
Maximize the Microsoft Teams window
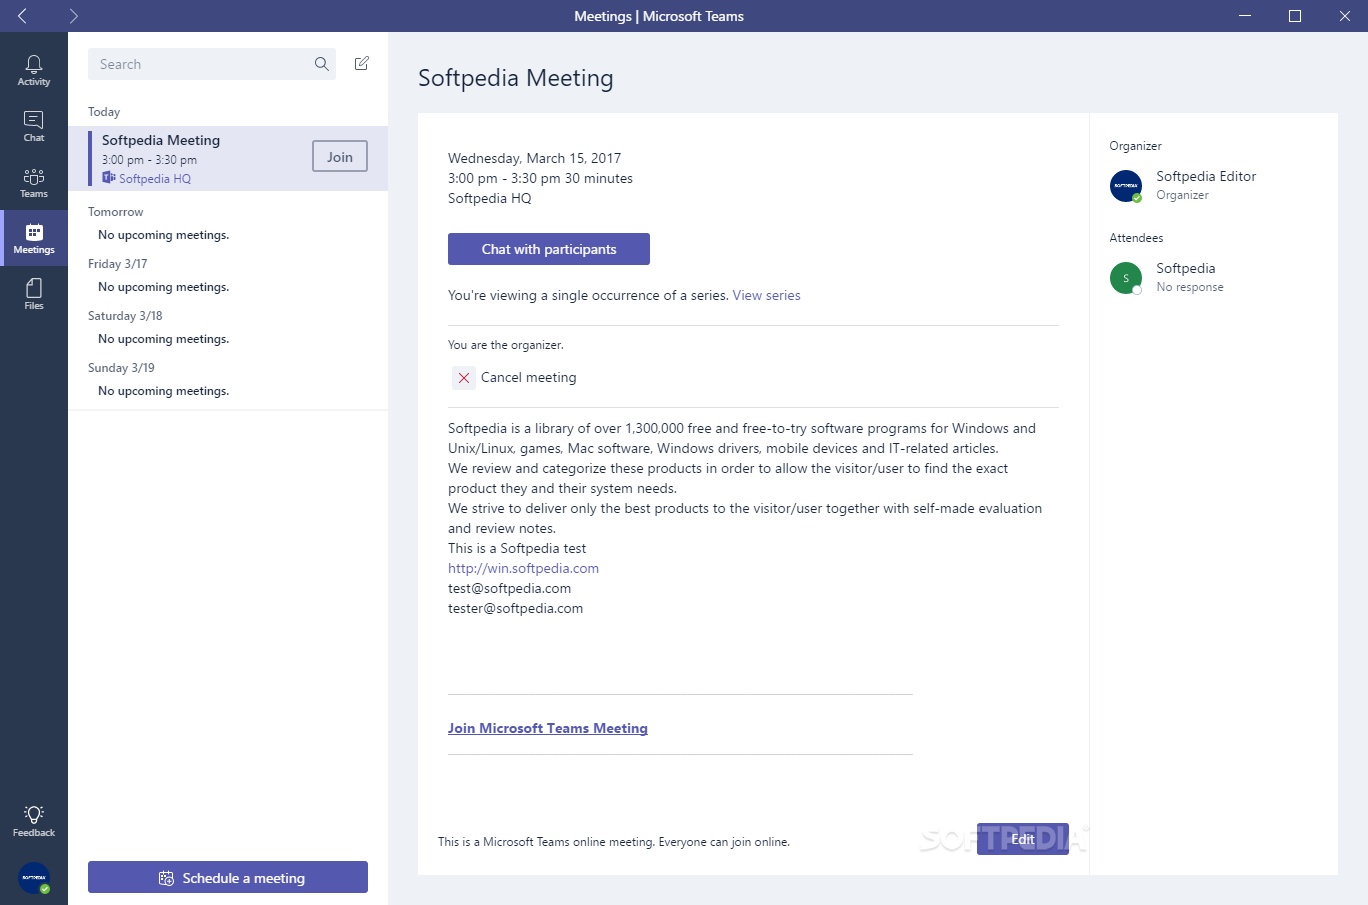(1295, 16)
